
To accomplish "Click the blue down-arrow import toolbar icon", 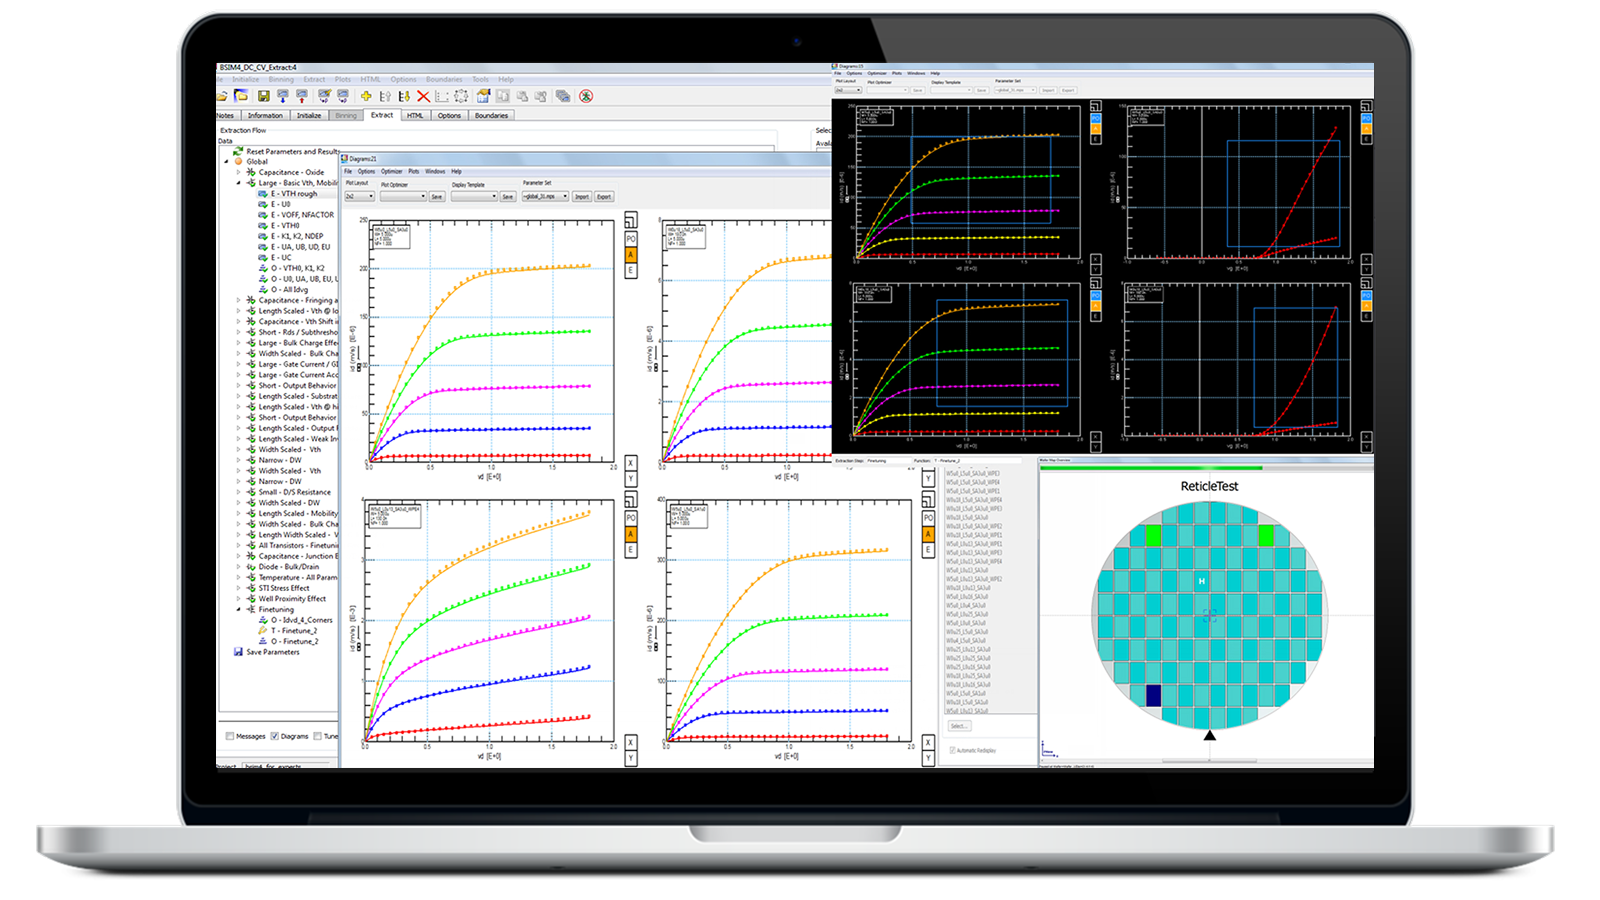I will click(283, 96).
